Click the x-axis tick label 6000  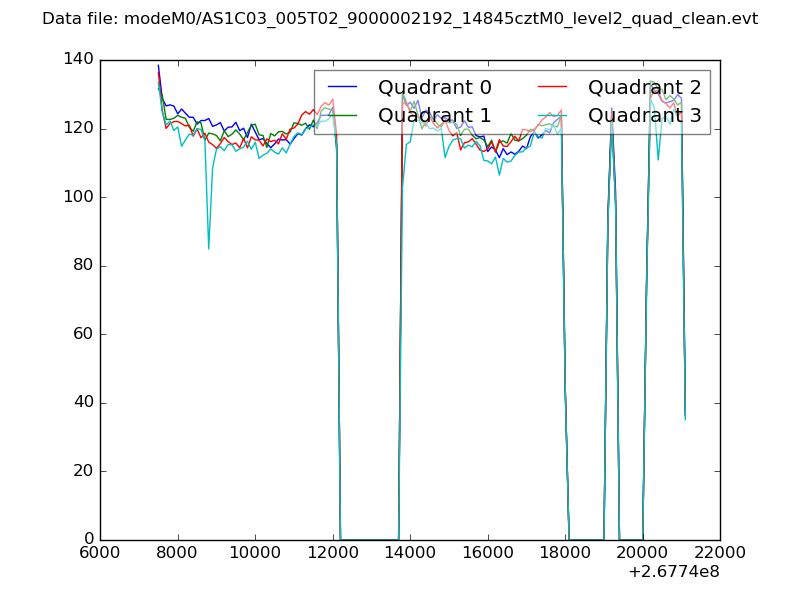pos(100,553)
